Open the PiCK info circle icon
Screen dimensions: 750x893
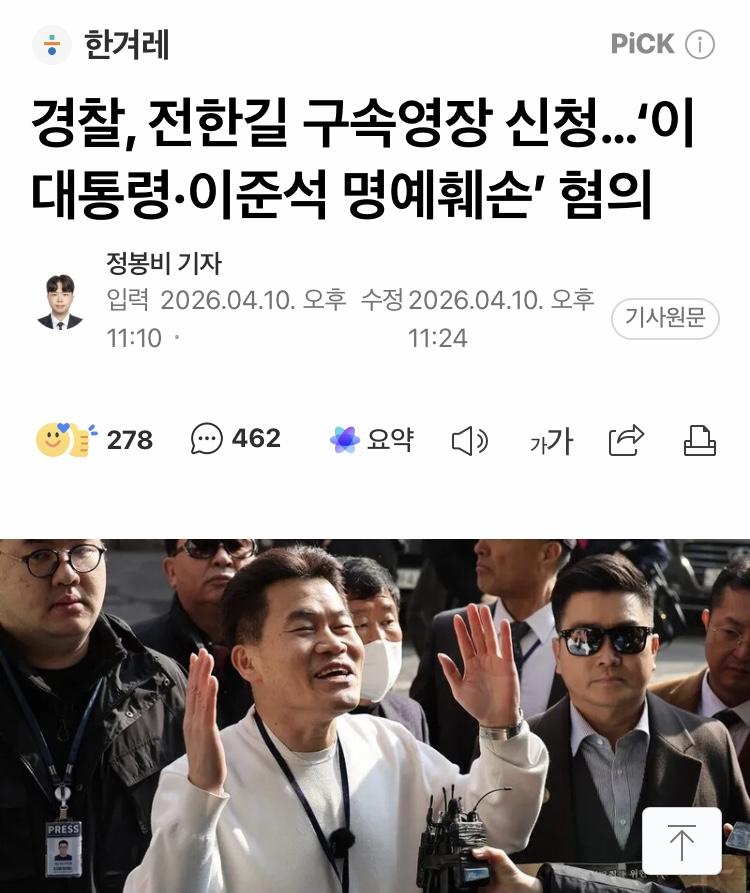click(700, 44)
